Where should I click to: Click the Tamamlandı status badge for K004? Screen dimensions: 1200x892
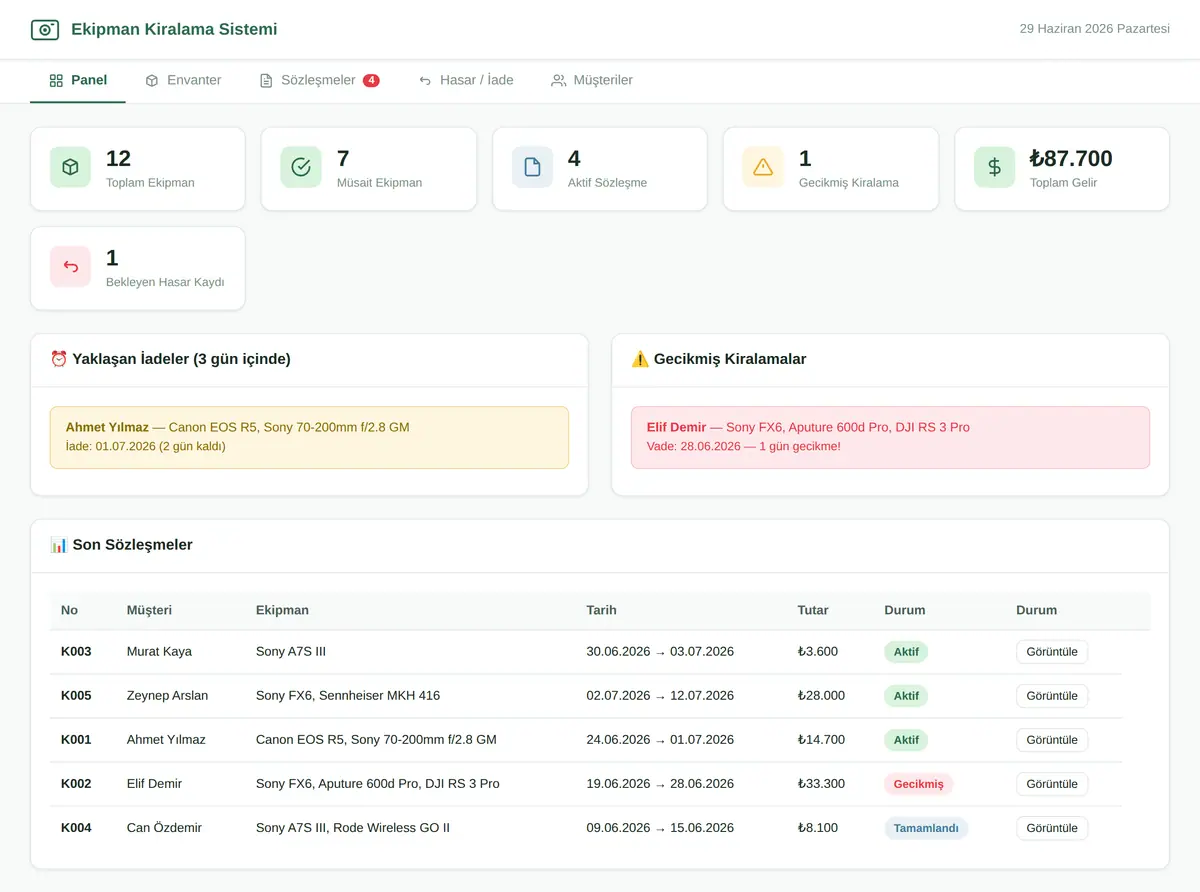[926, 828]
